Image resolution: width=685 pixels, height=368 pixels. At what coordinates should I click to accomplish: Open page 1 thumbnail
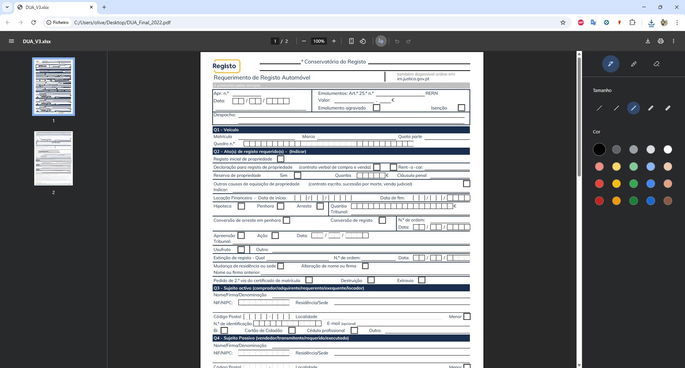(x=53, y=87)
